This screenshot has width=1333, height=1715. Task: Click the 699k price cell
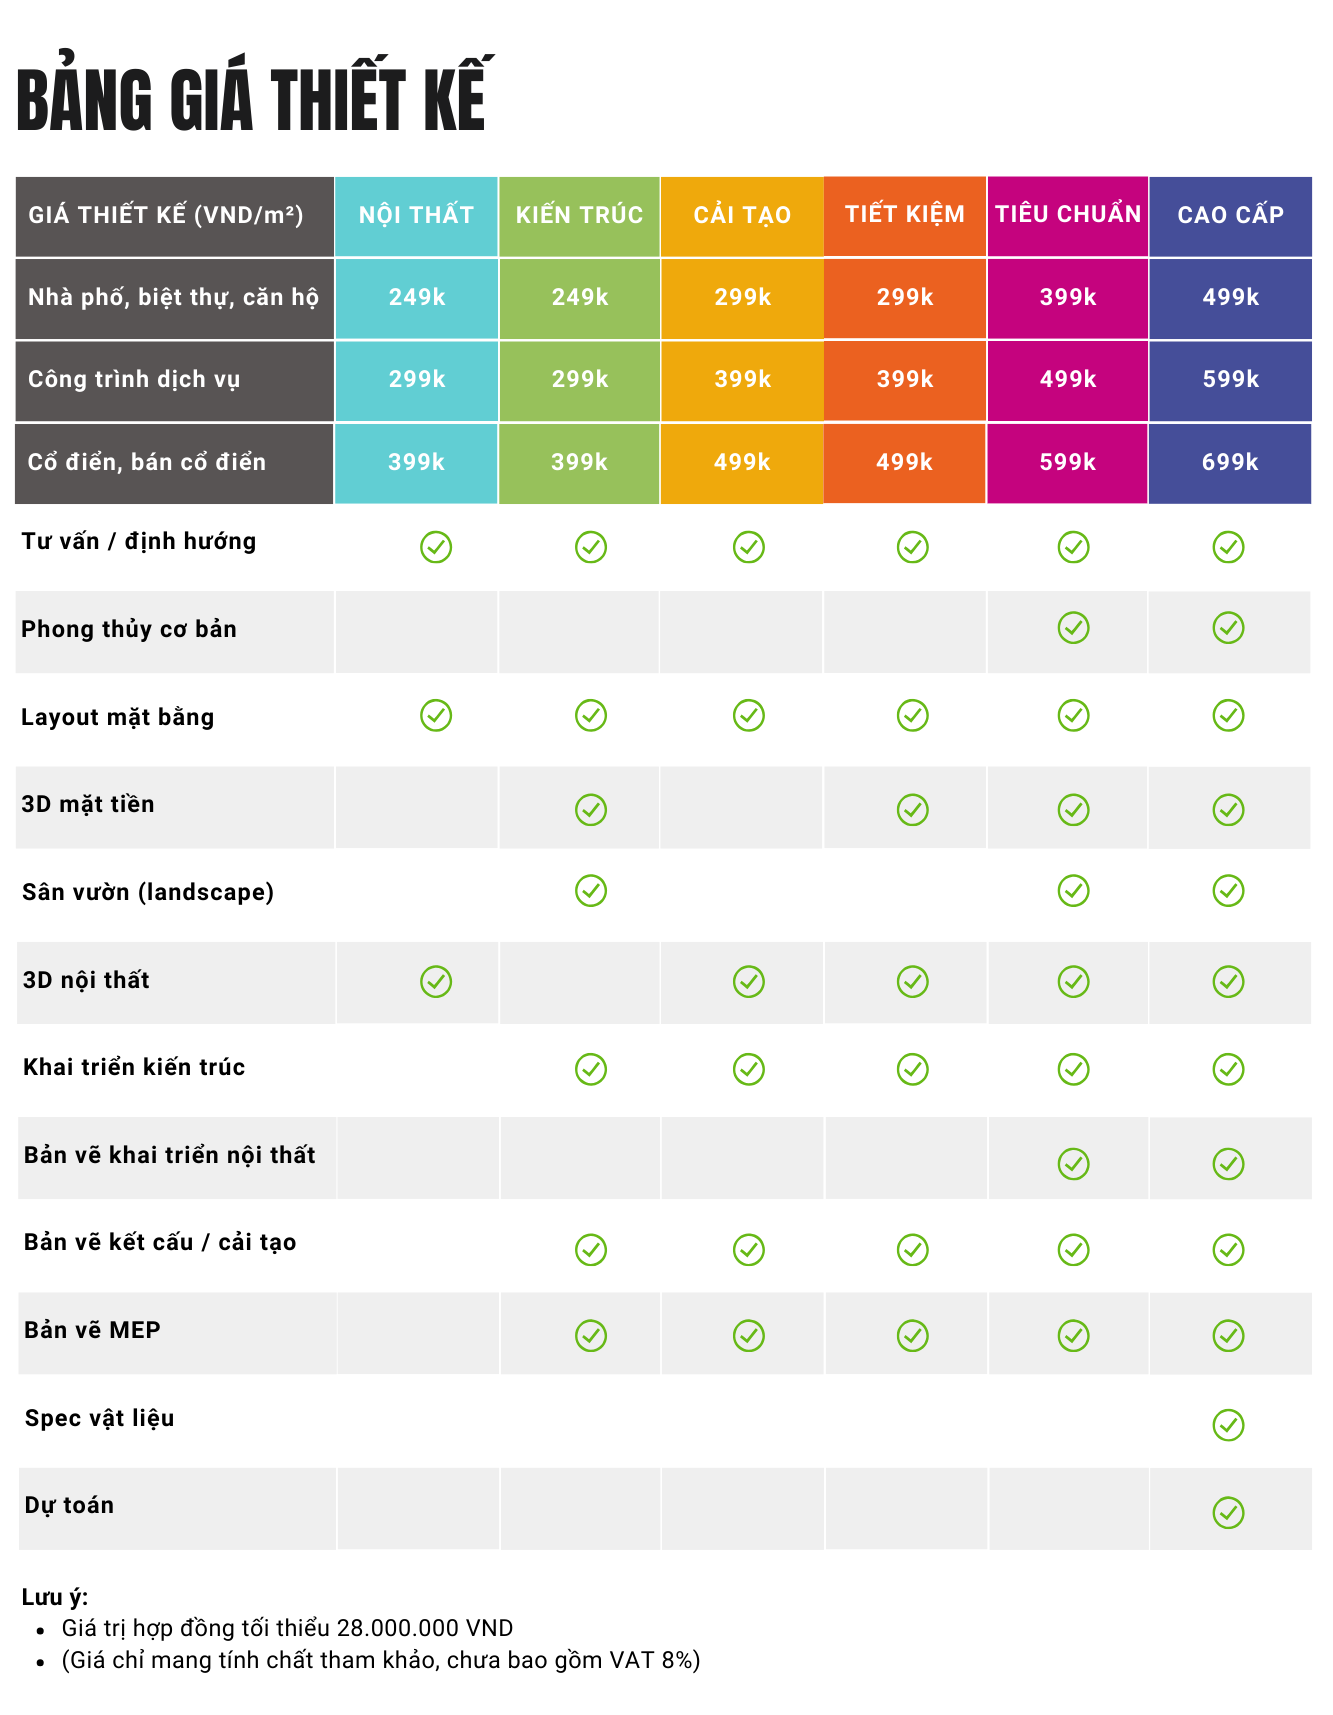1230,462
